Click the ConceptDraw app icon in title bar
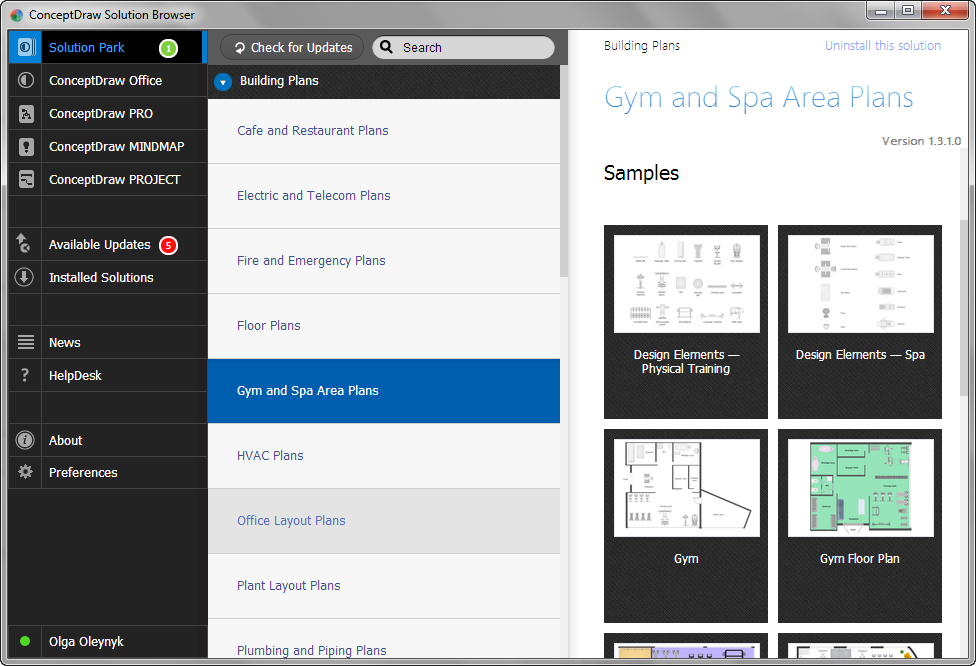The image size is (976, 666). click(x=17, y=14)
